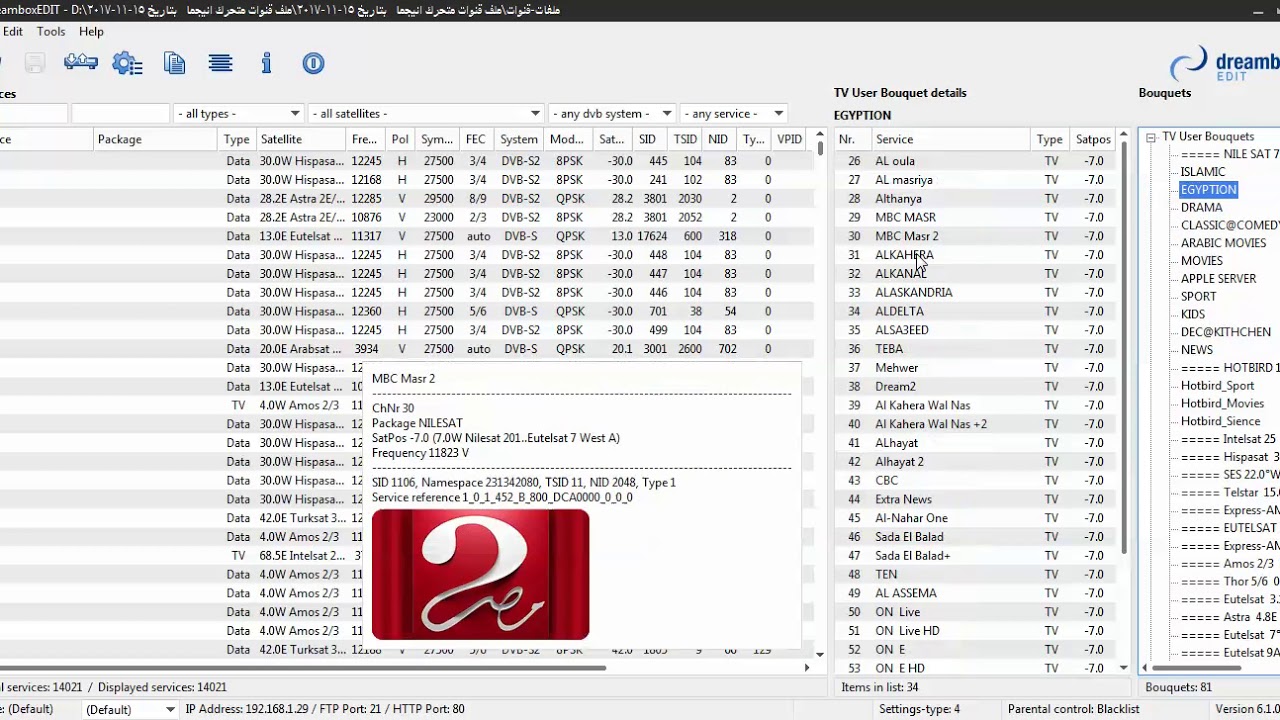Open the Info 'i' toolbar icon
The height and width of the screenshot is (720, 1280).
[266, 63]
